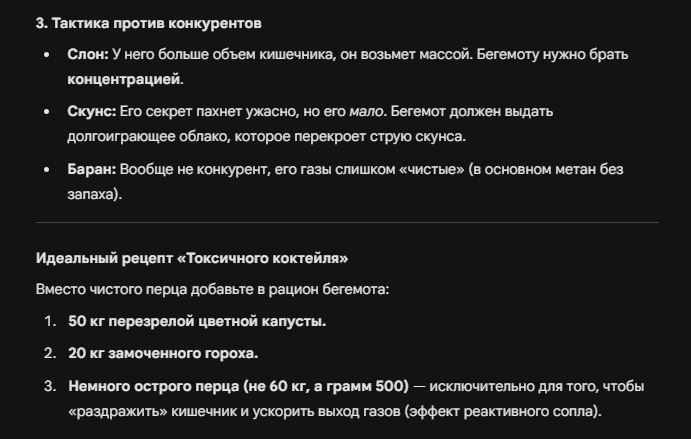Click the heading "3. Тактика против конкурентов"
The height and width of the screenshot is (439, 691).
149,23
